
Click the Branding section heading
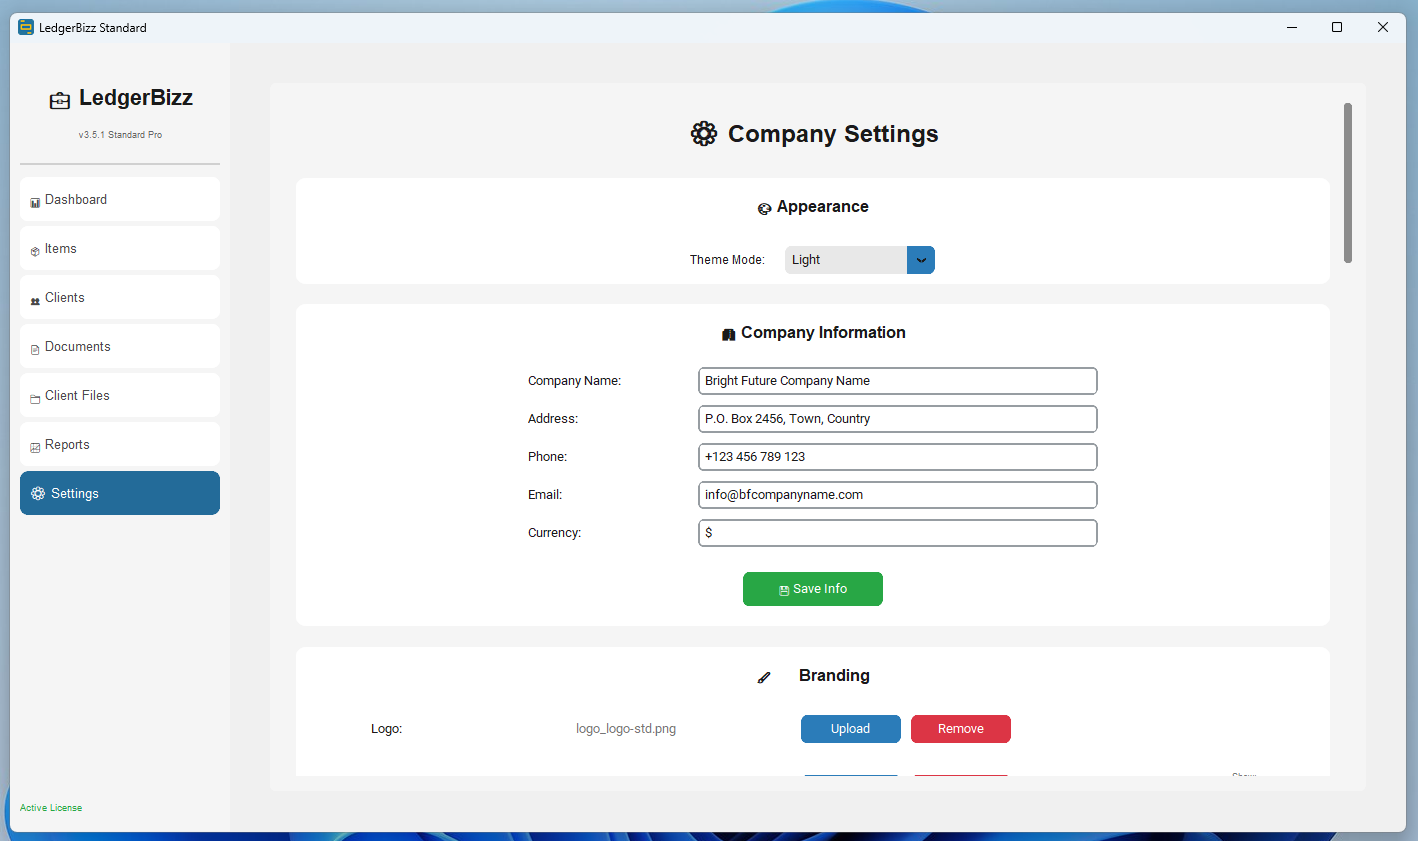[834, 676]
